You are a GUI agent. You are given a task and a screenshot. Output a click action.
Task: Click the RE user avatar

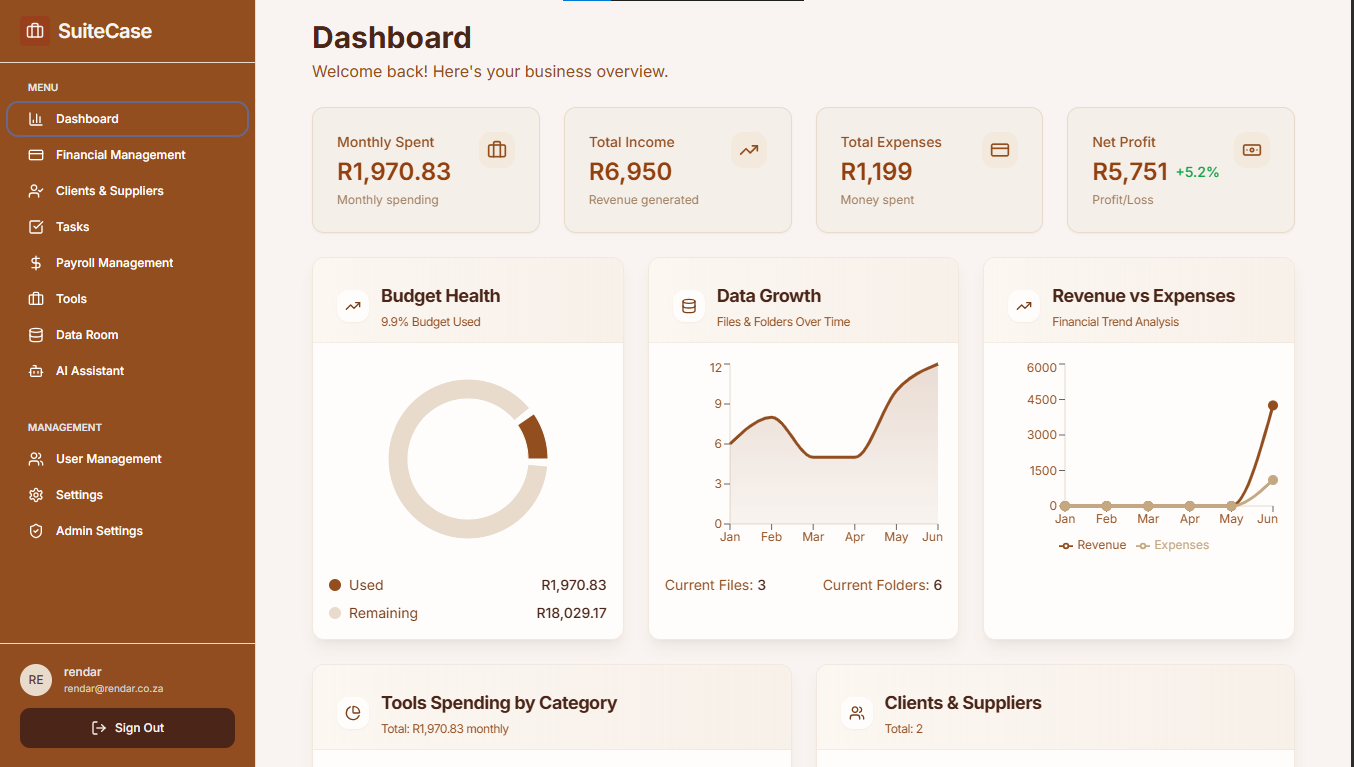(36, 680)
